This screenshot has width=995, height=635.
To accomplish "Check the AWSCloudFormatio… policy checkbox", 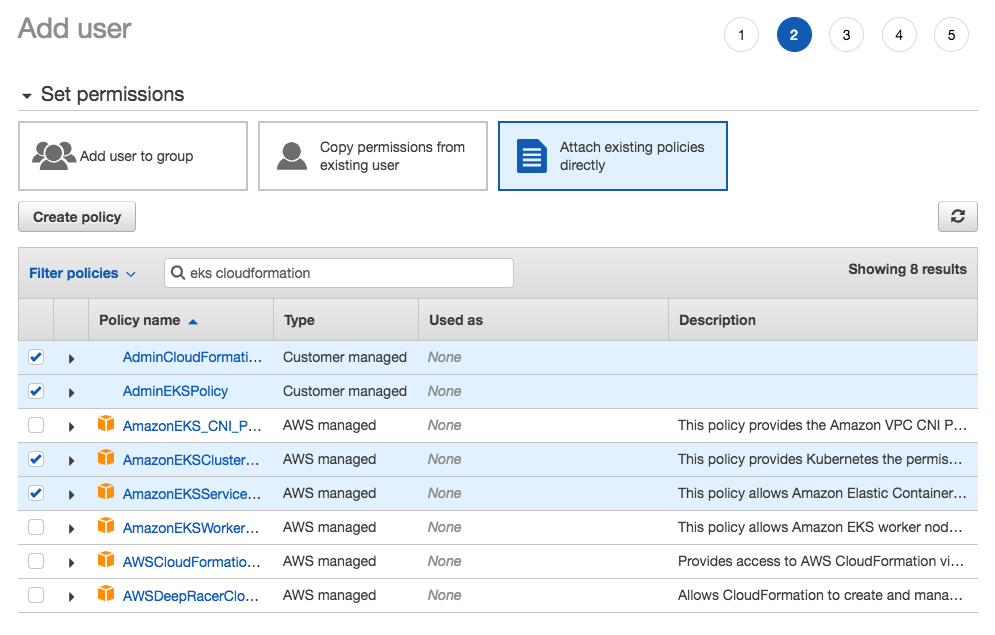I will [36, 561].
